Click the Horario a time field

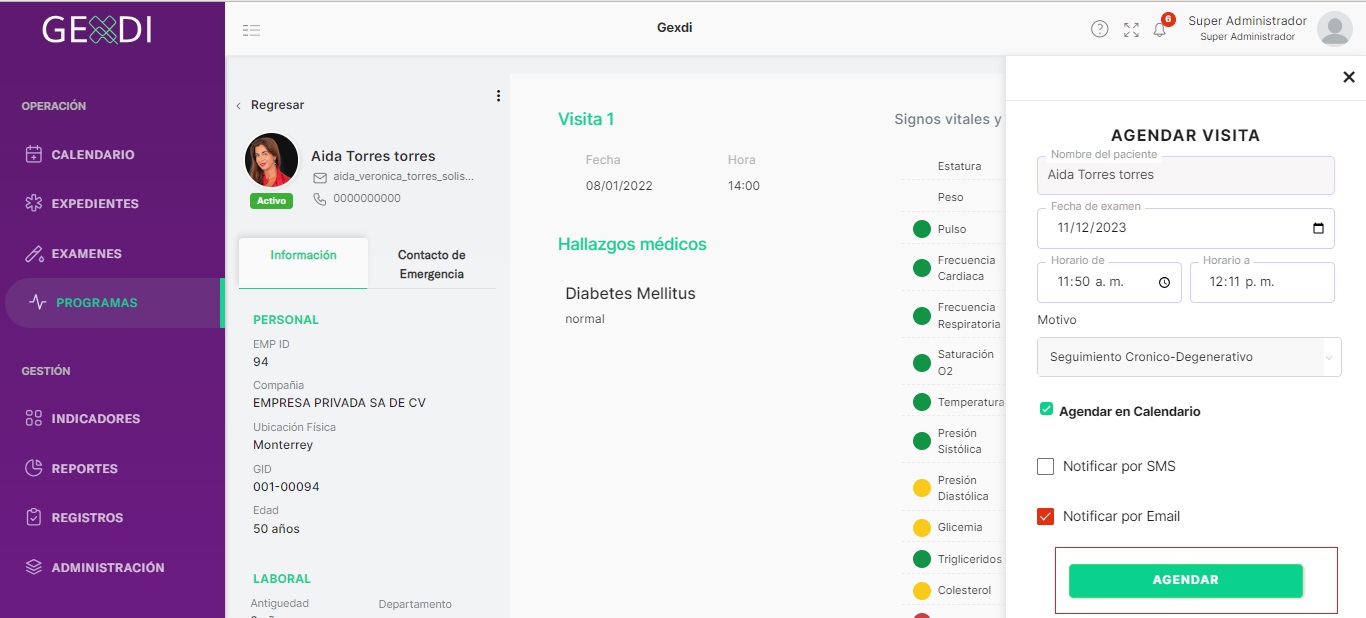(x=1262, y=282)
